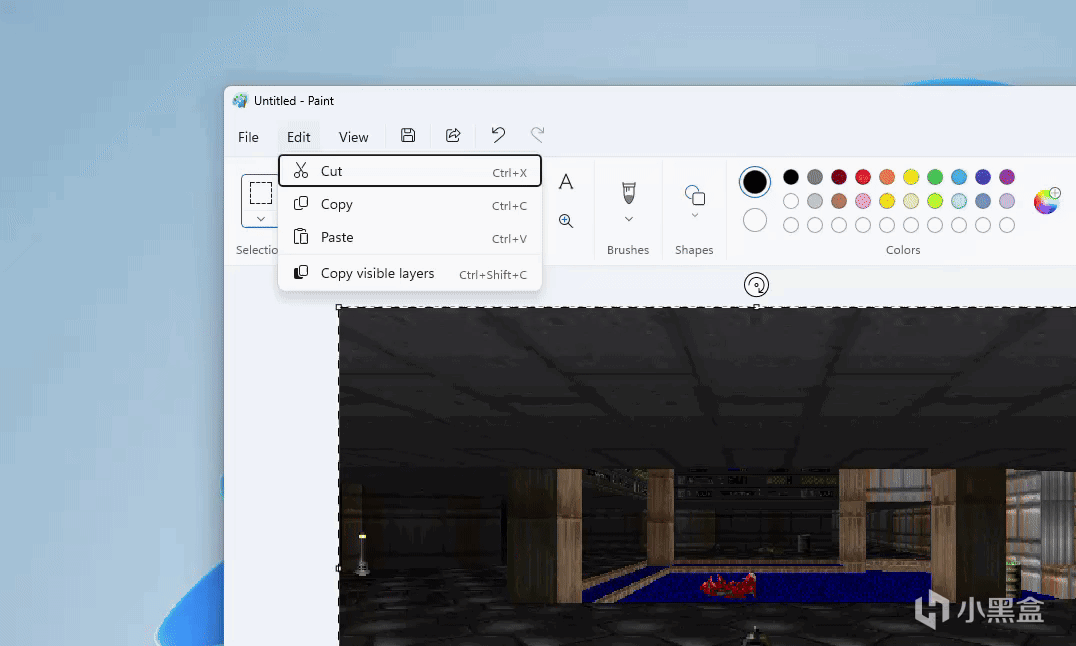Pick the black palette swatch
Image resolution: width=1076 pixels, height=646 pixels.
click(791, 177)
